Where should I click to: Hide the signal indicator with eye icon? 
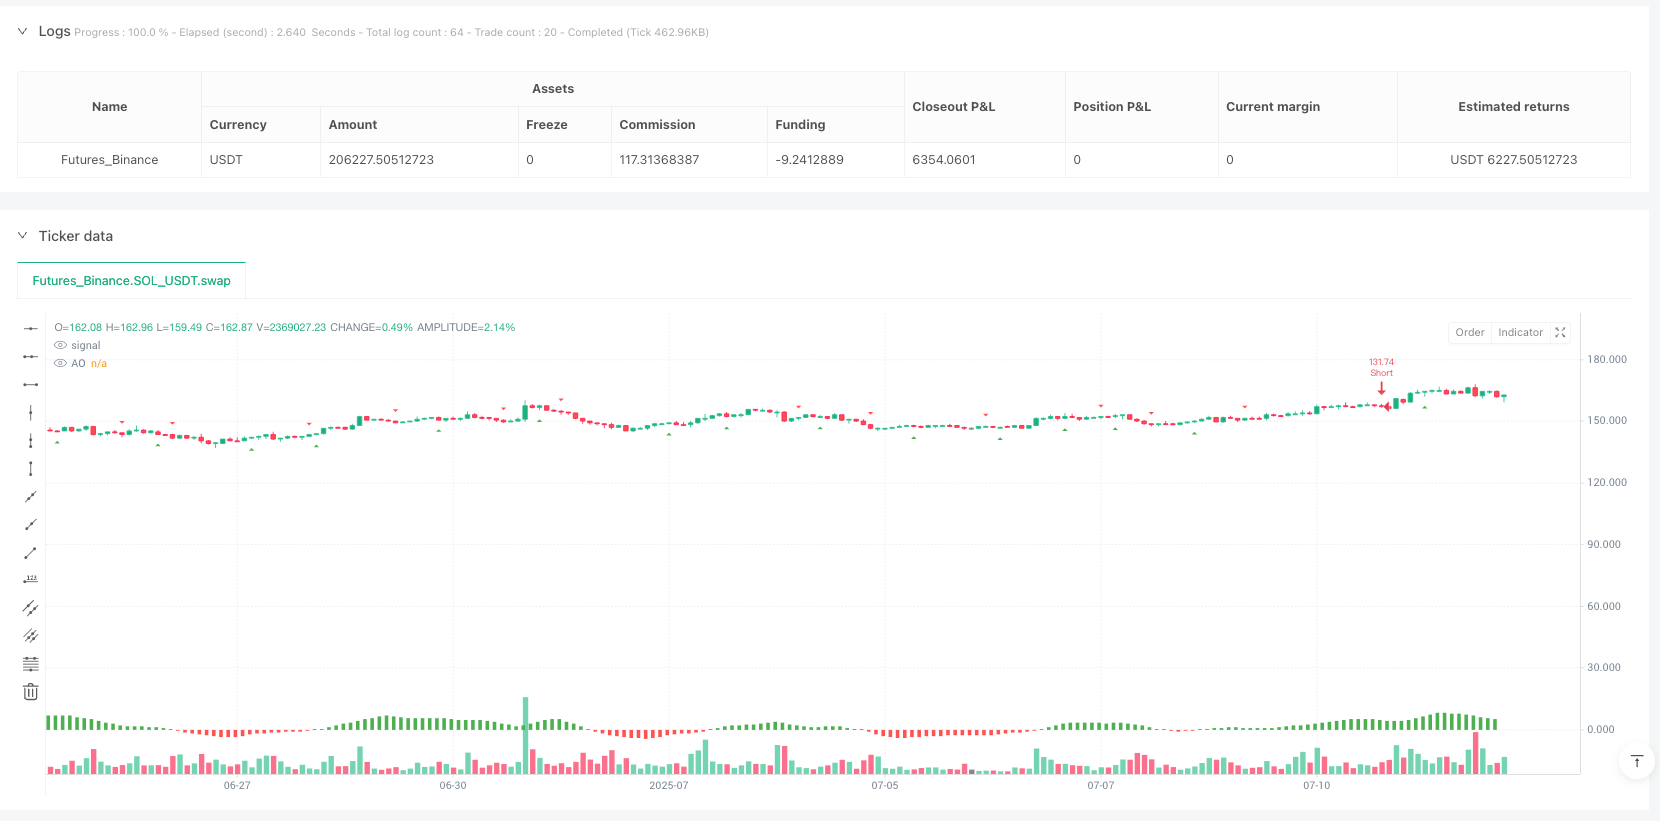pos(60,346)
